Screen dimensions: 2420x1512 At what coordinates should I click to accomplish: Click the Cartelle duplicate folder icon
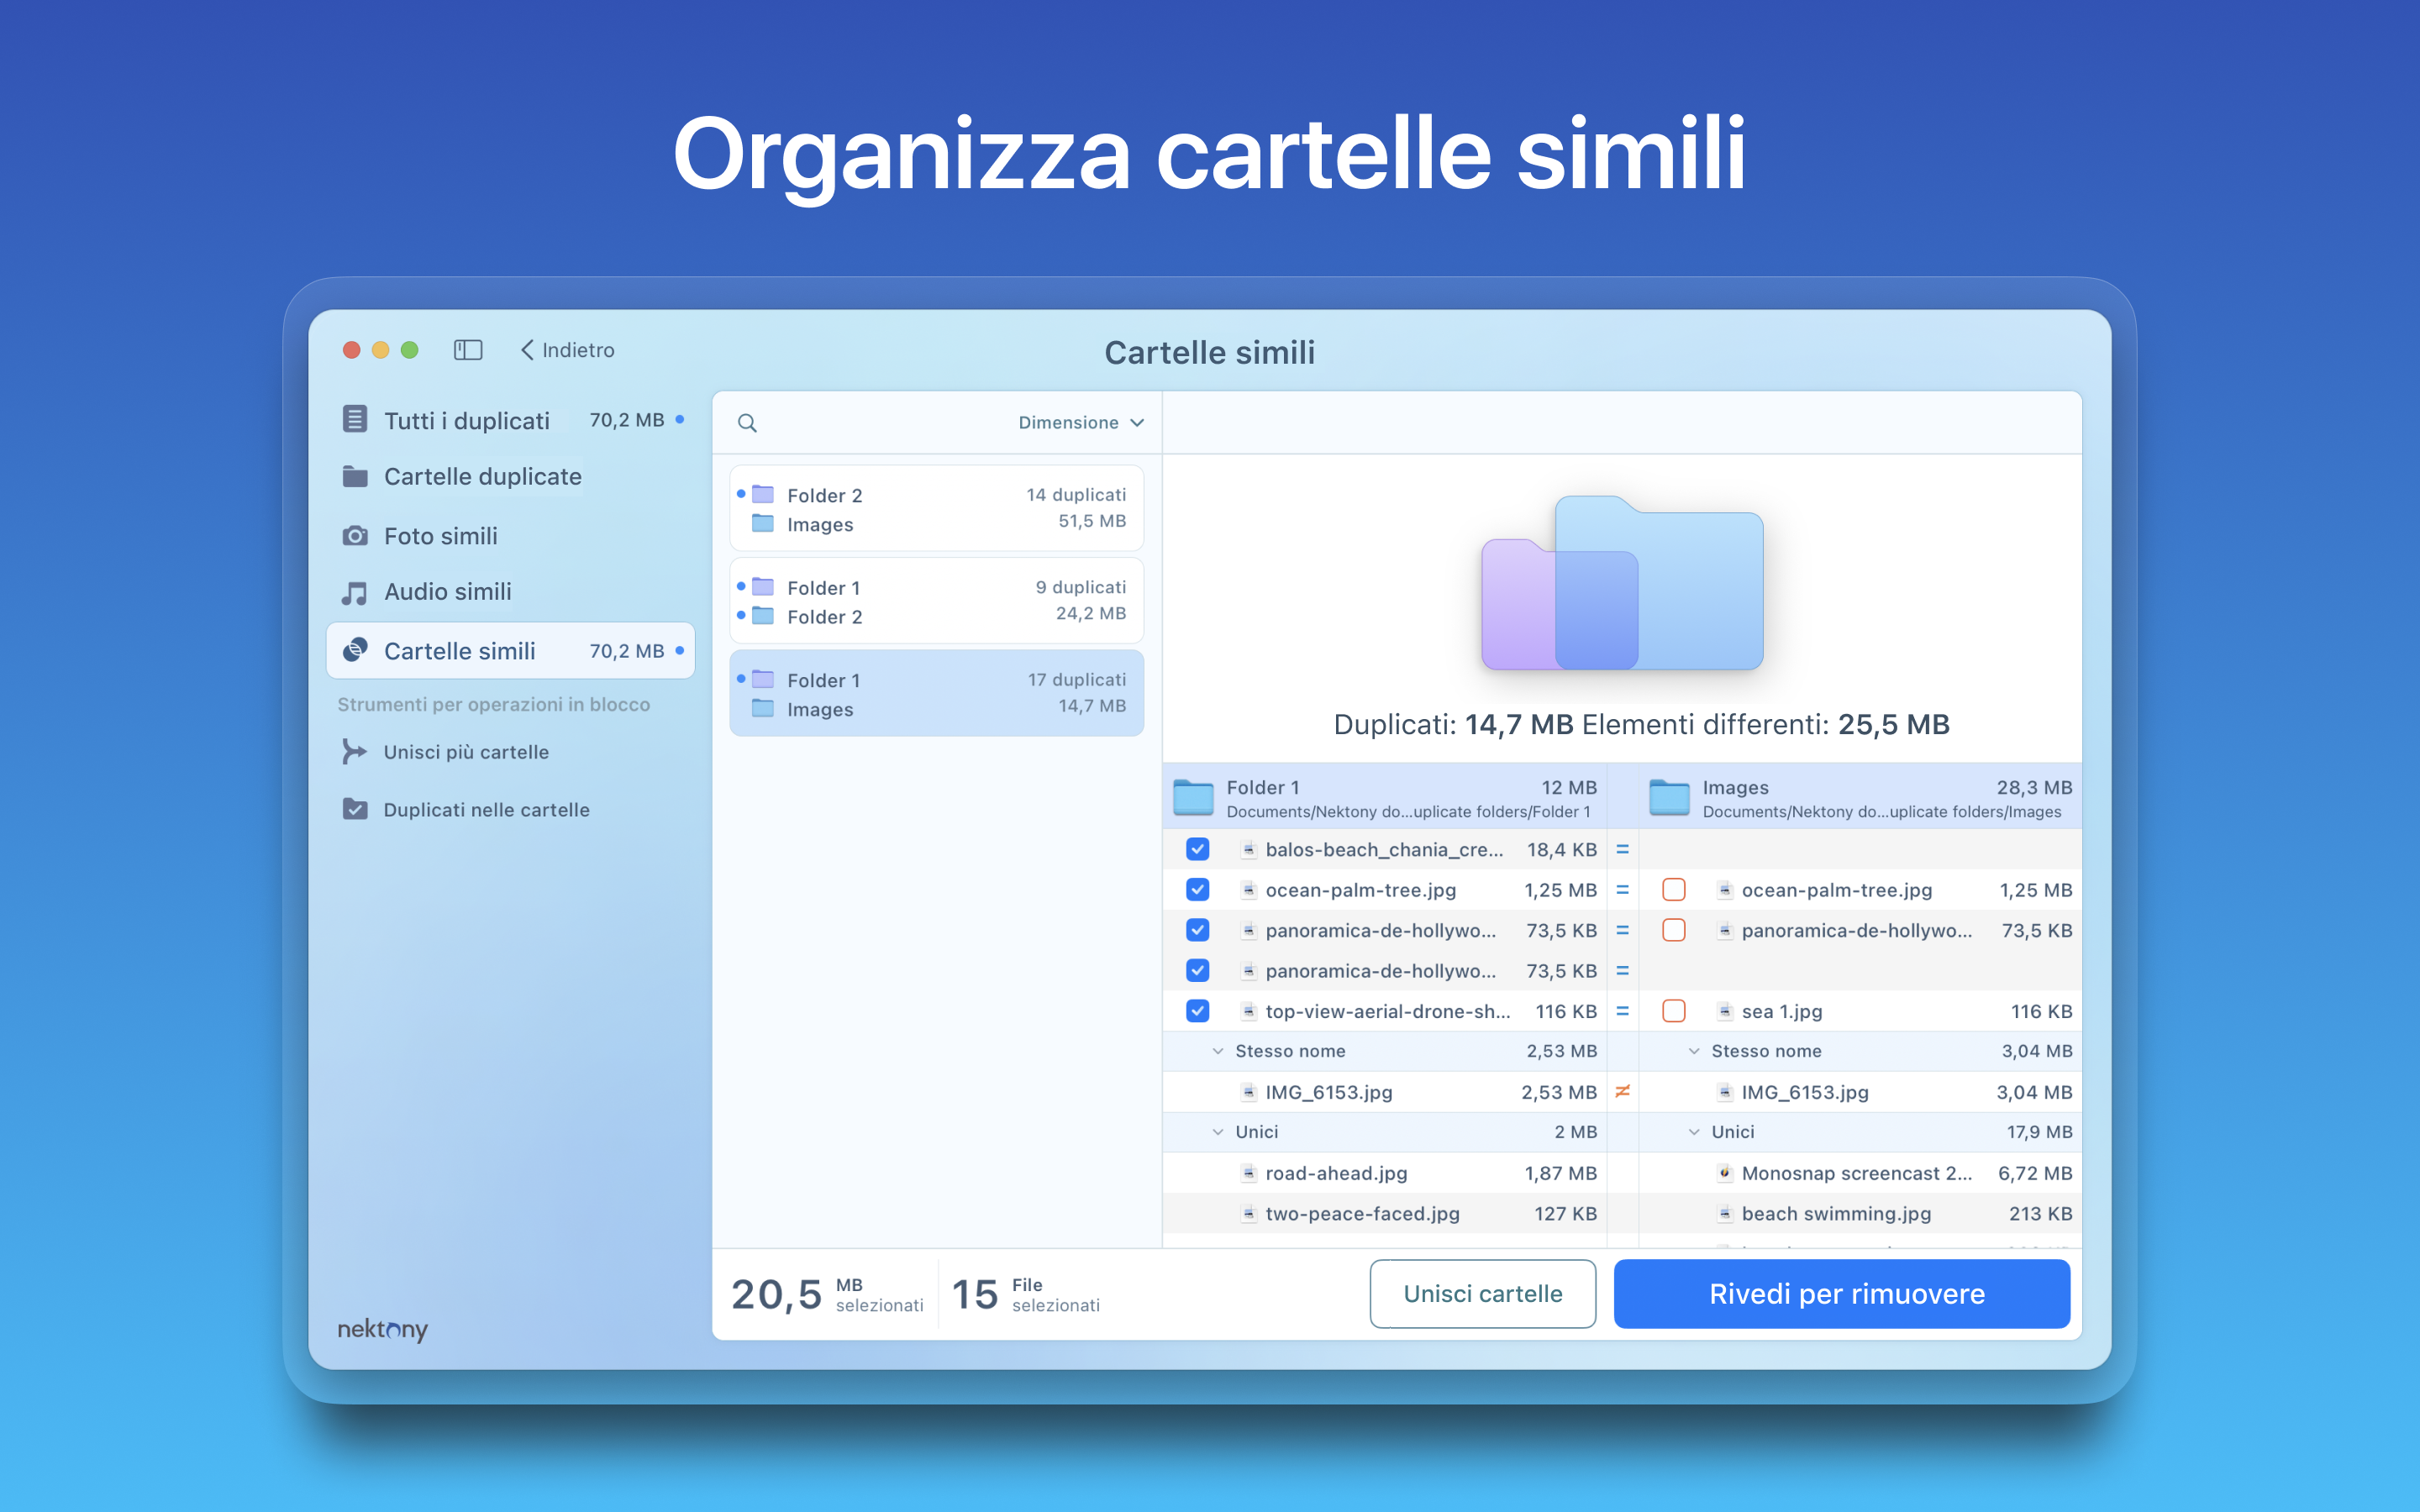click(355, 477)
